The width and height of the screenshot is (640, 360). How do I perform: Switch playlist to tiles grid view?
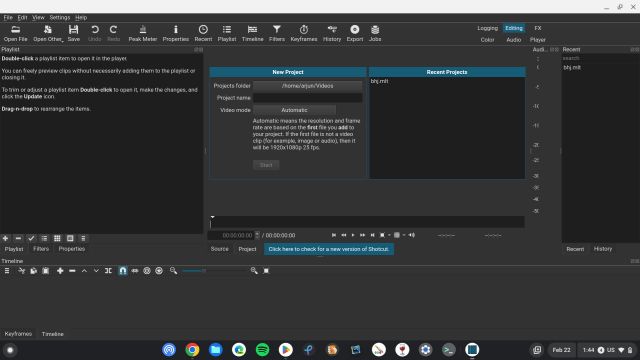point(57,238)
